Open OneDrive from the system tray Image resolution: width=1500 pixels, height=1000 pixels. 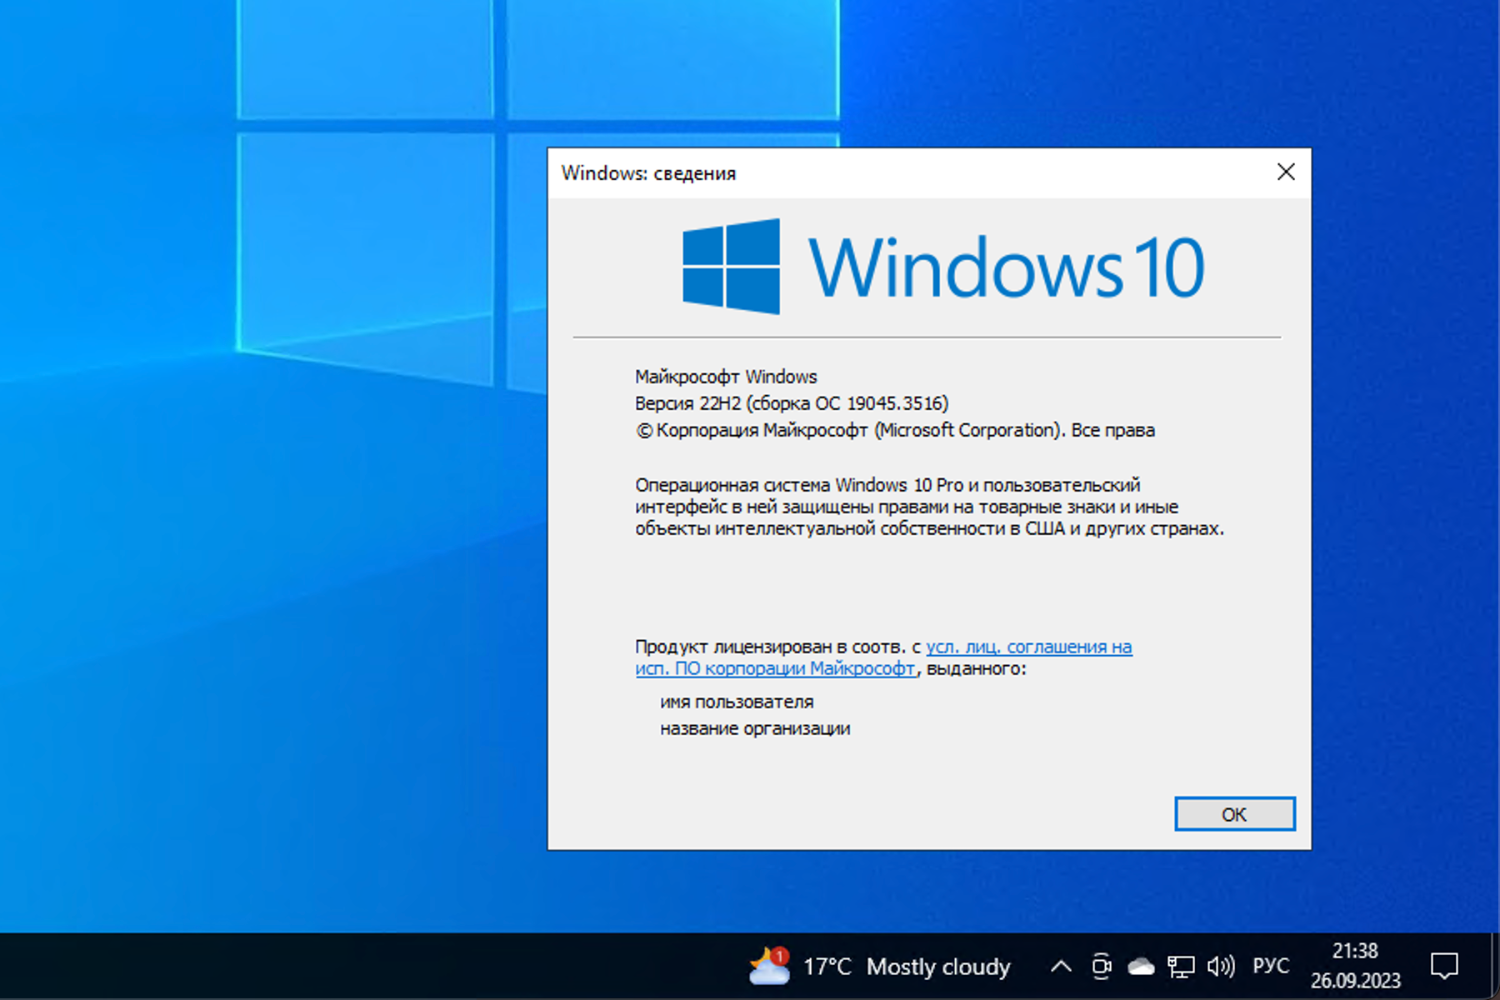[x=1141, y=966]
